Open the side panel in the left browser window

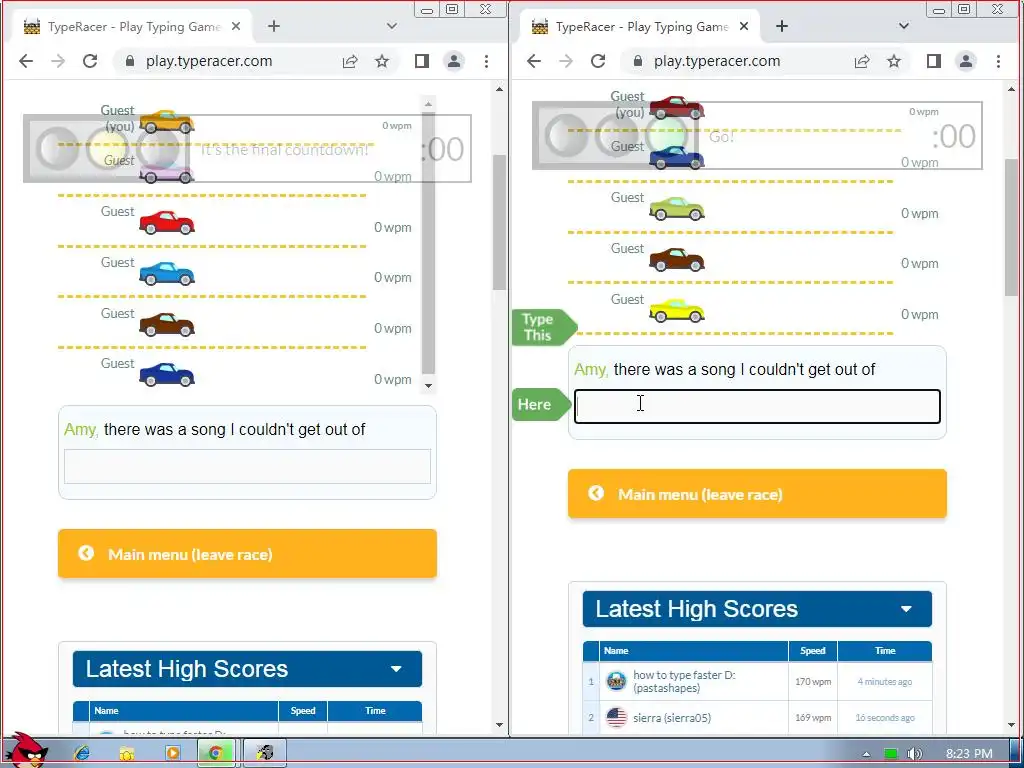pos(422,61)
